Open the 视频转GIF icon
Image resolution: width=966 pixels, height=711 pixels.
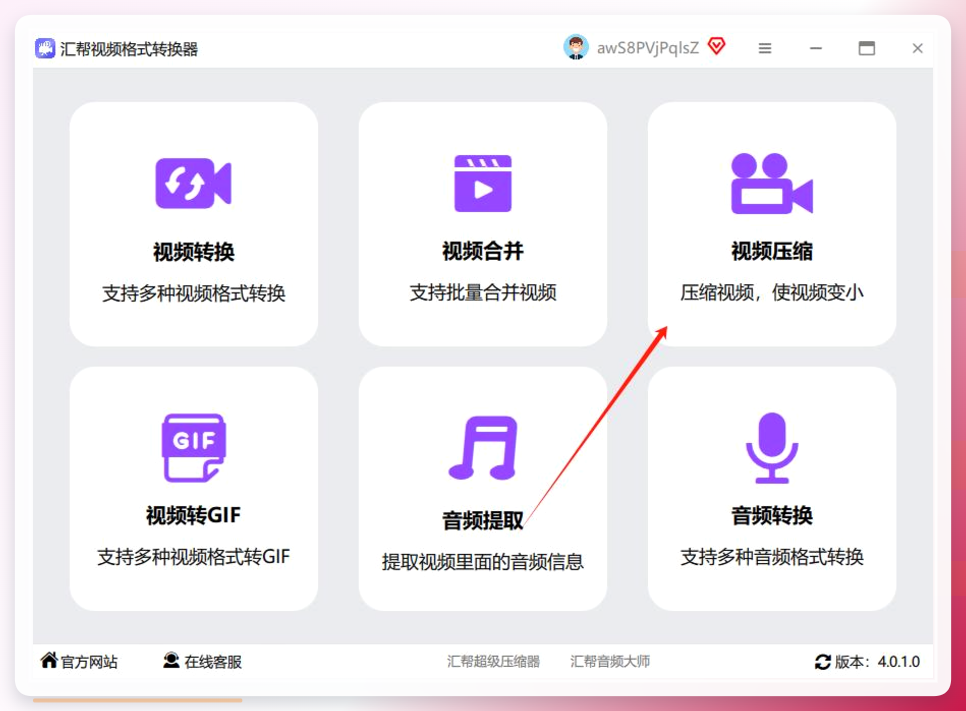coord(193,447)
